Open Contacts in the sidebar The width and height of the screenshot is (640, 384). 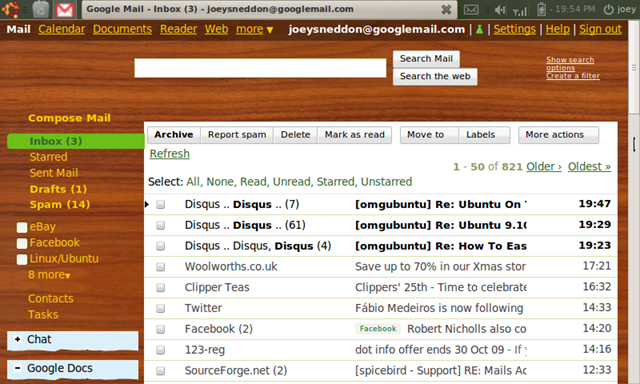click(x=51, y=298)
